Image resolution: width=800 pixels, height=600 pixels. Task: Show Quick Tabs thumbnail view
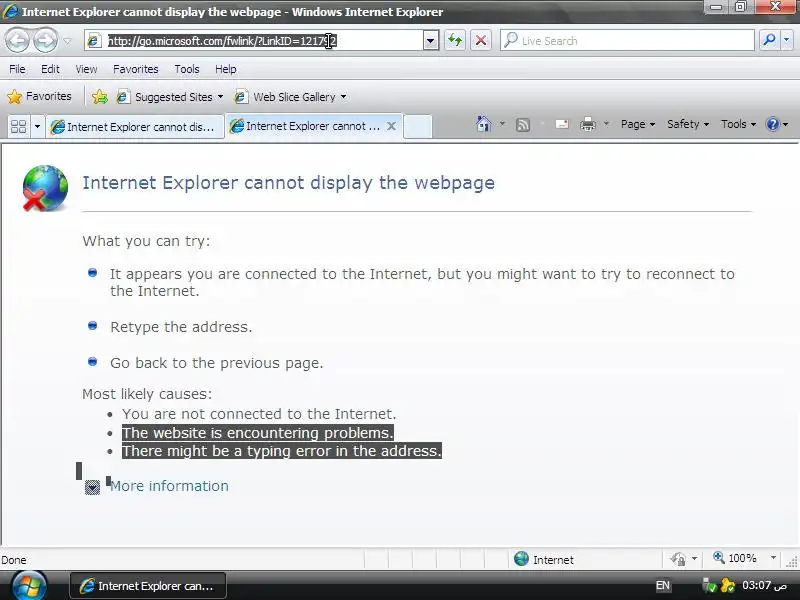tap(18, 126)
